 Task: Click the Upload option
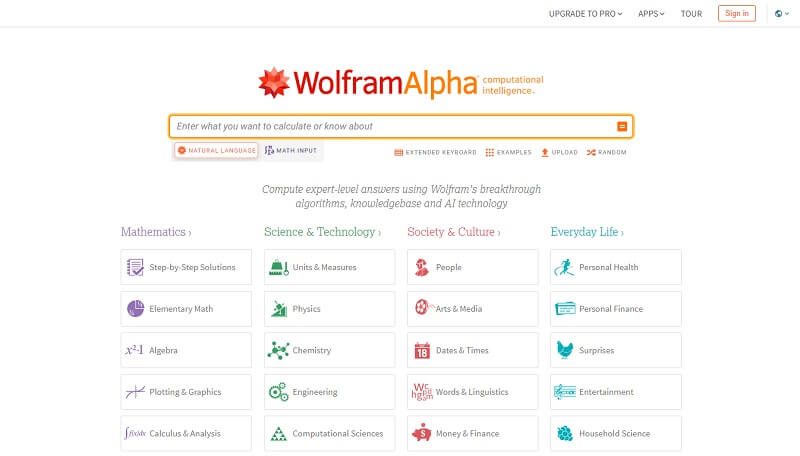(559, 152)
